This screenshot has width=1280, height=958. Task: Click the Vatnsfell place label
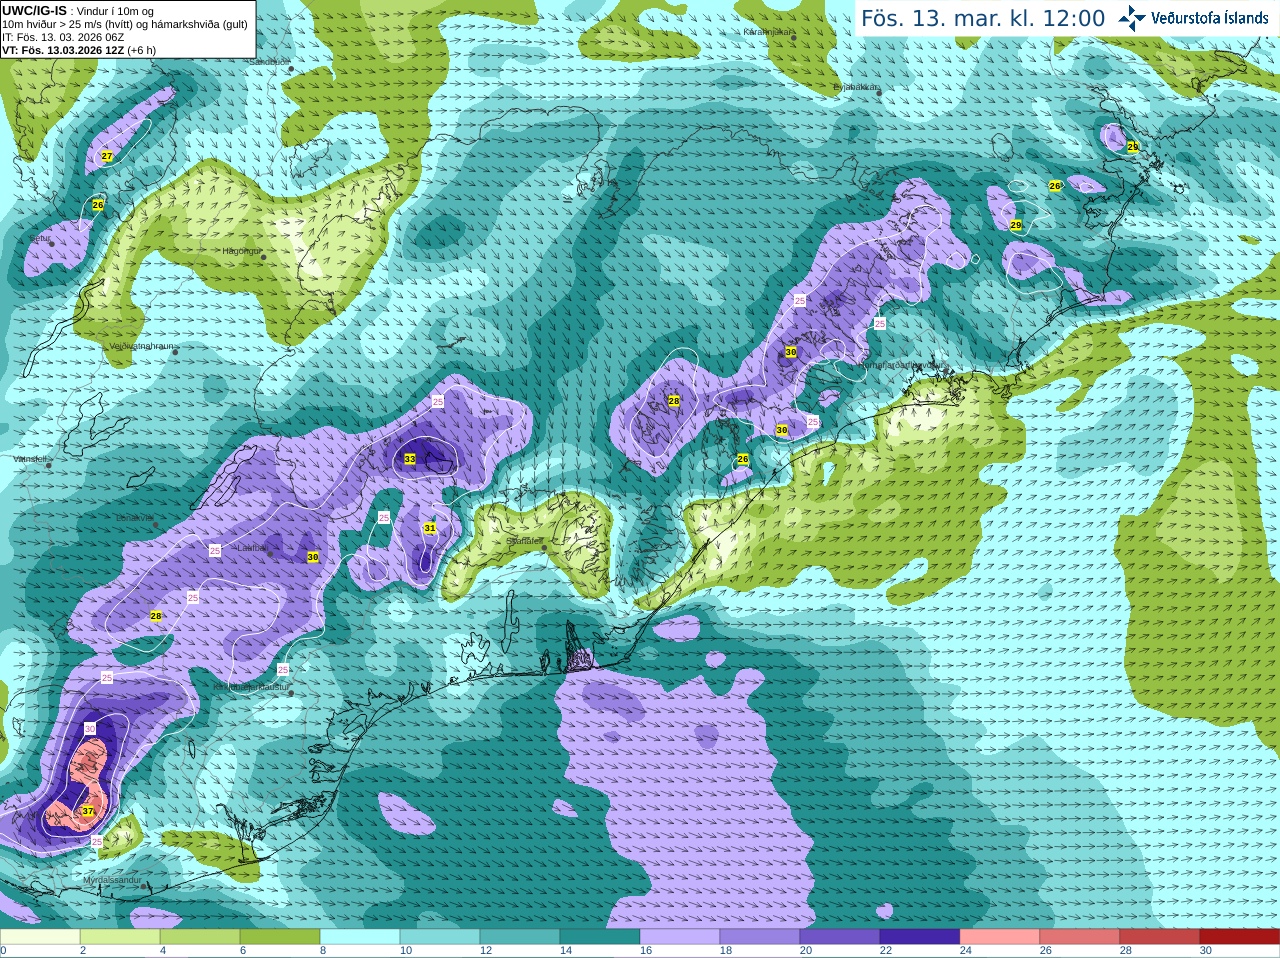31,459
